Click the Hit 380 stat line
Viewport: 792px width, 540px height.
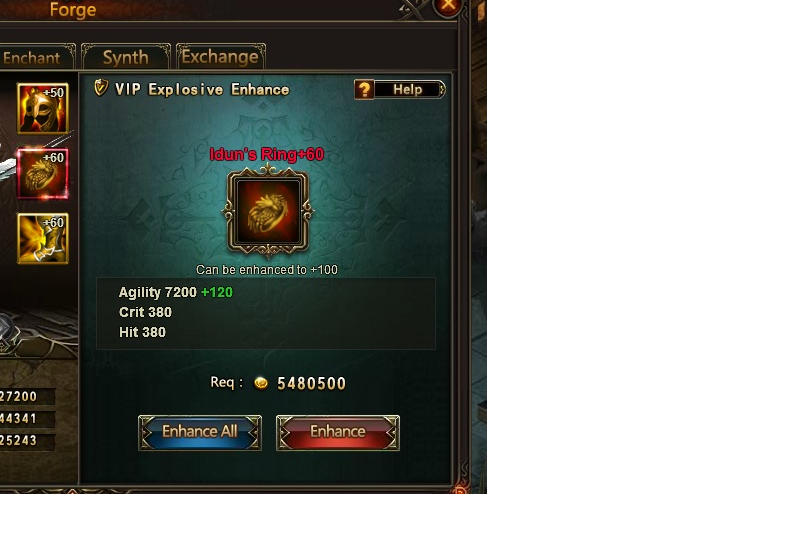[x=142, y=332]
